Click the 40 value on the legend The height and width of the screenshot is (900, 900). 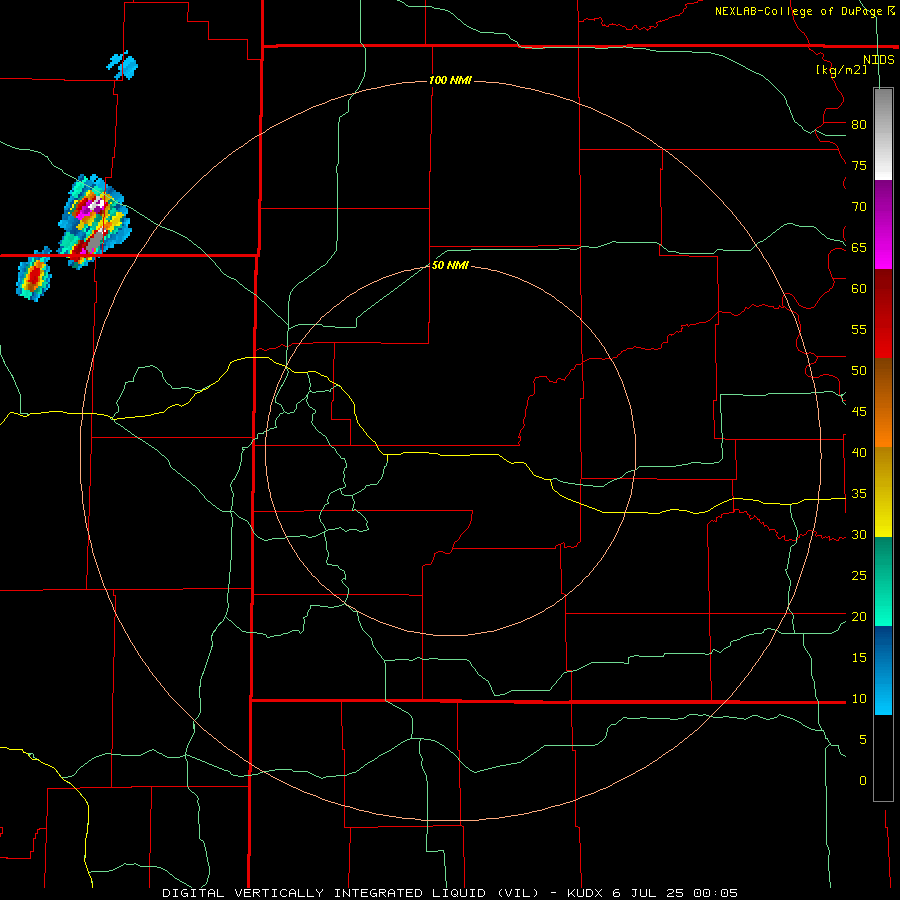[859, 453]
